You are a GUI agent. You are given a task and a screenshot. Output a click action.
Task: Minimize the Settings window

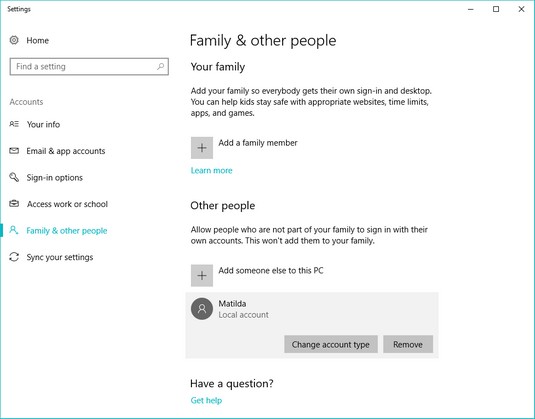tap(471, 9)
